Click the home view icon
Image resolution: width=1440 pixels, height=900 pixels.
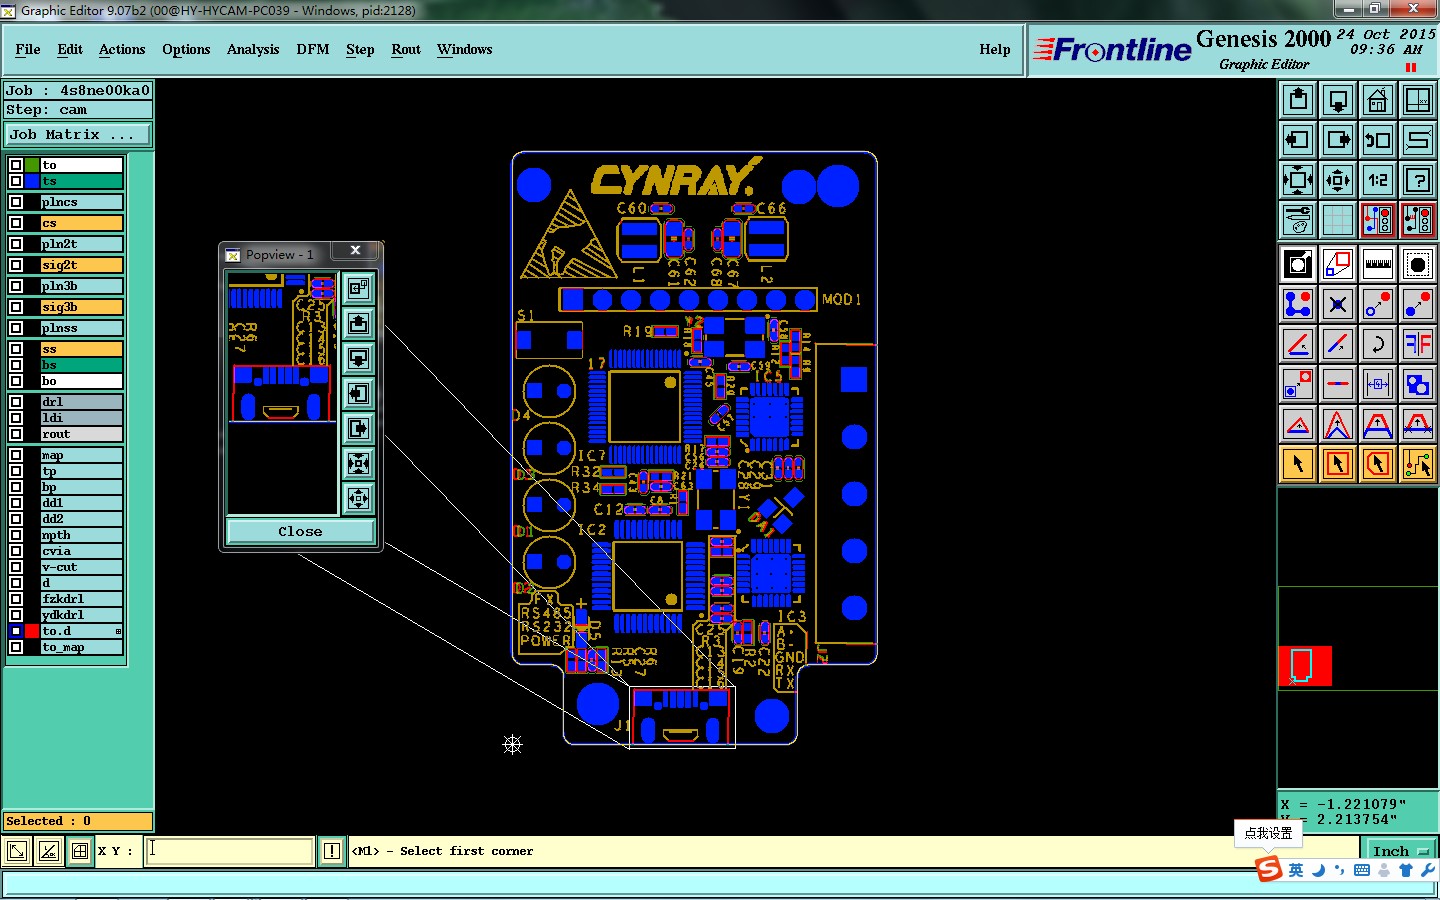click(1378, 100)
